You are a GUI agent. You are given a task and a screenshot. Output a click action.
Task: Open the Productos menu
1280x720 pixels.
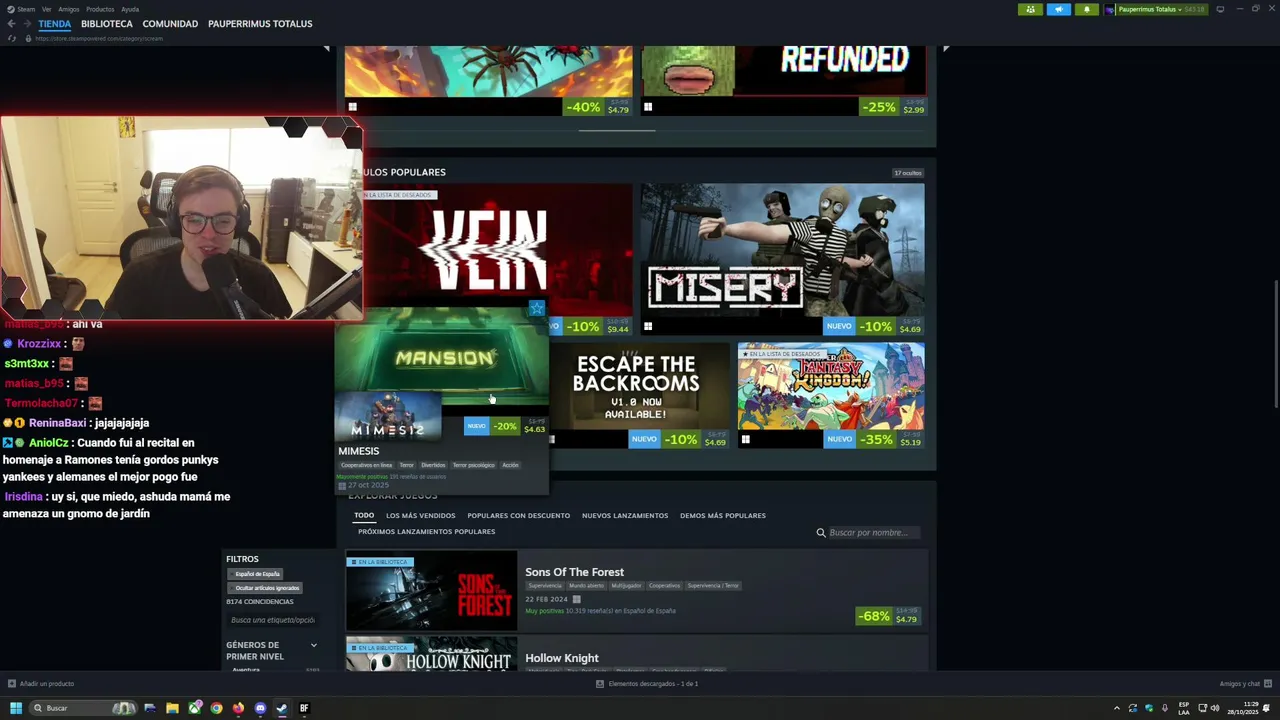click(x=100, y=9)
